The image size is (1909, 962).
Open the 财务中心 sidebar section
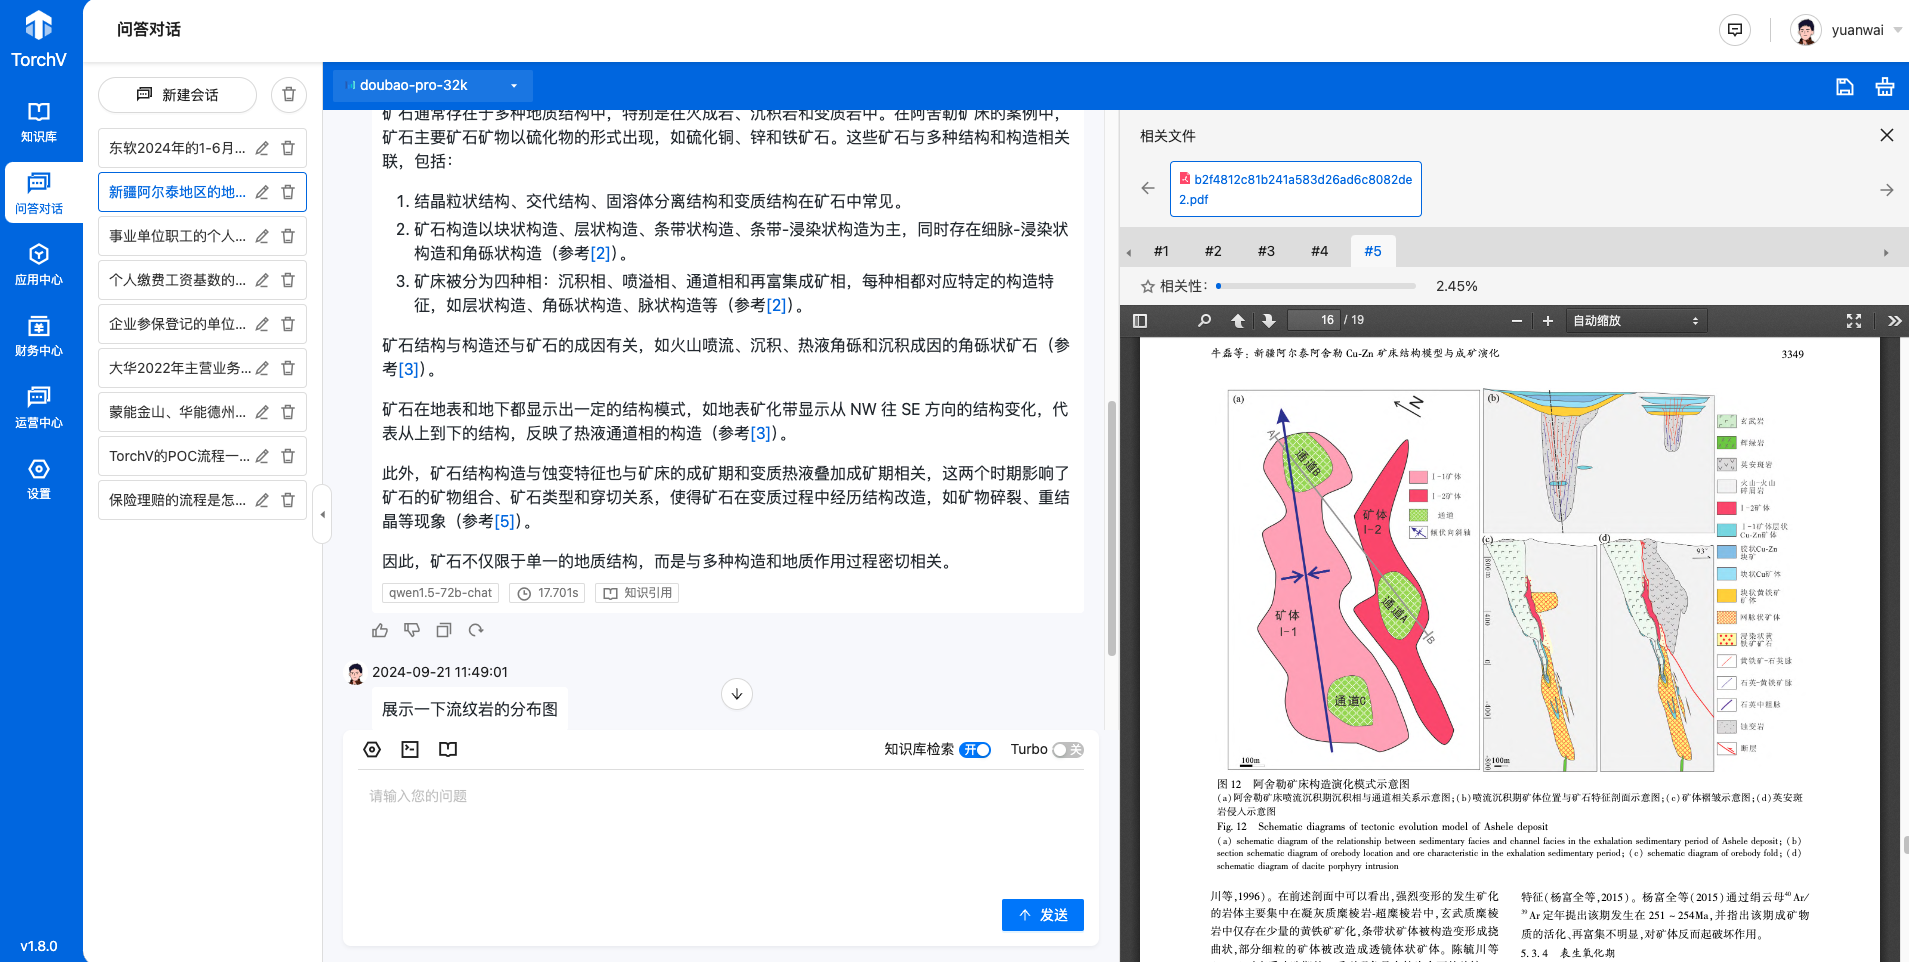39,336
